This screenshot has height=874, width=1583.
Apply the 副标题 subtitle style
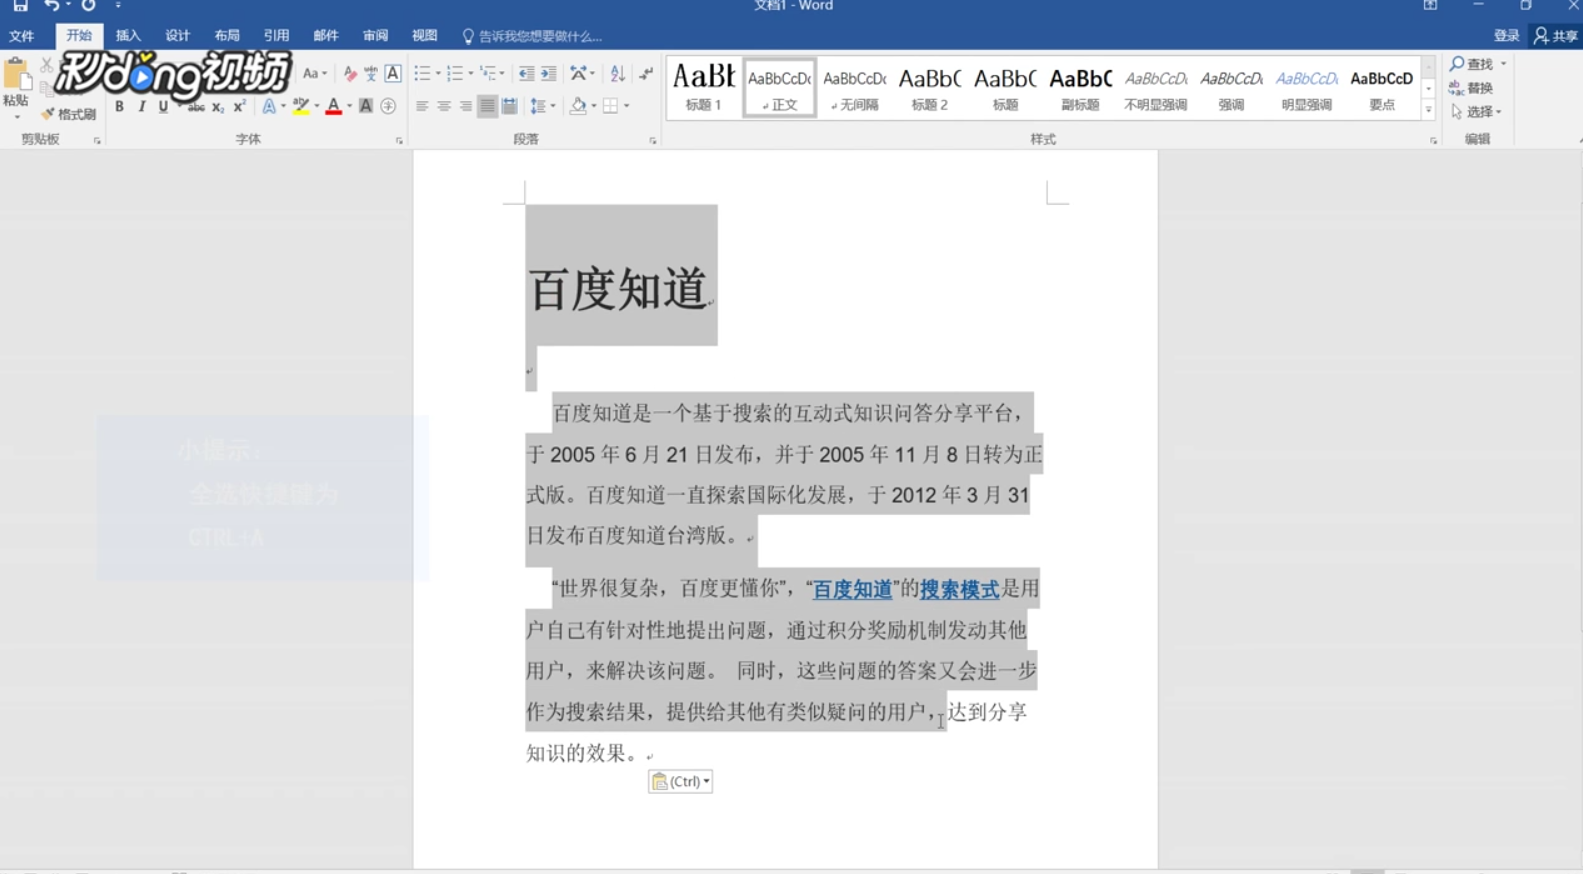pos(1080,87)
